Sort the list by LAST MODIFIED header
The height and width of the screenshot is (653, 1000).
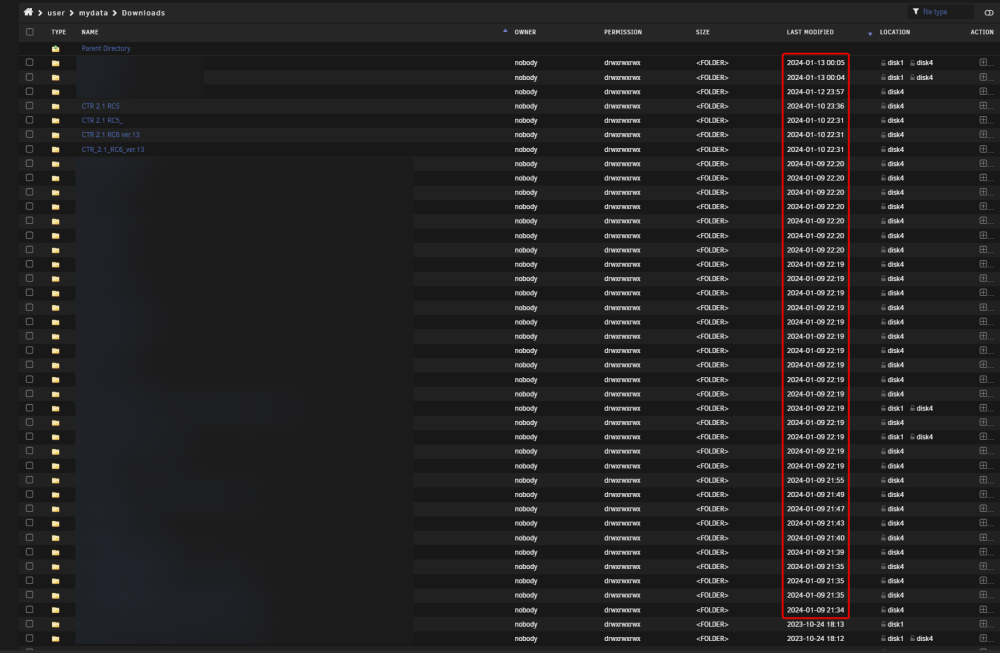click(x=810, y=32)
